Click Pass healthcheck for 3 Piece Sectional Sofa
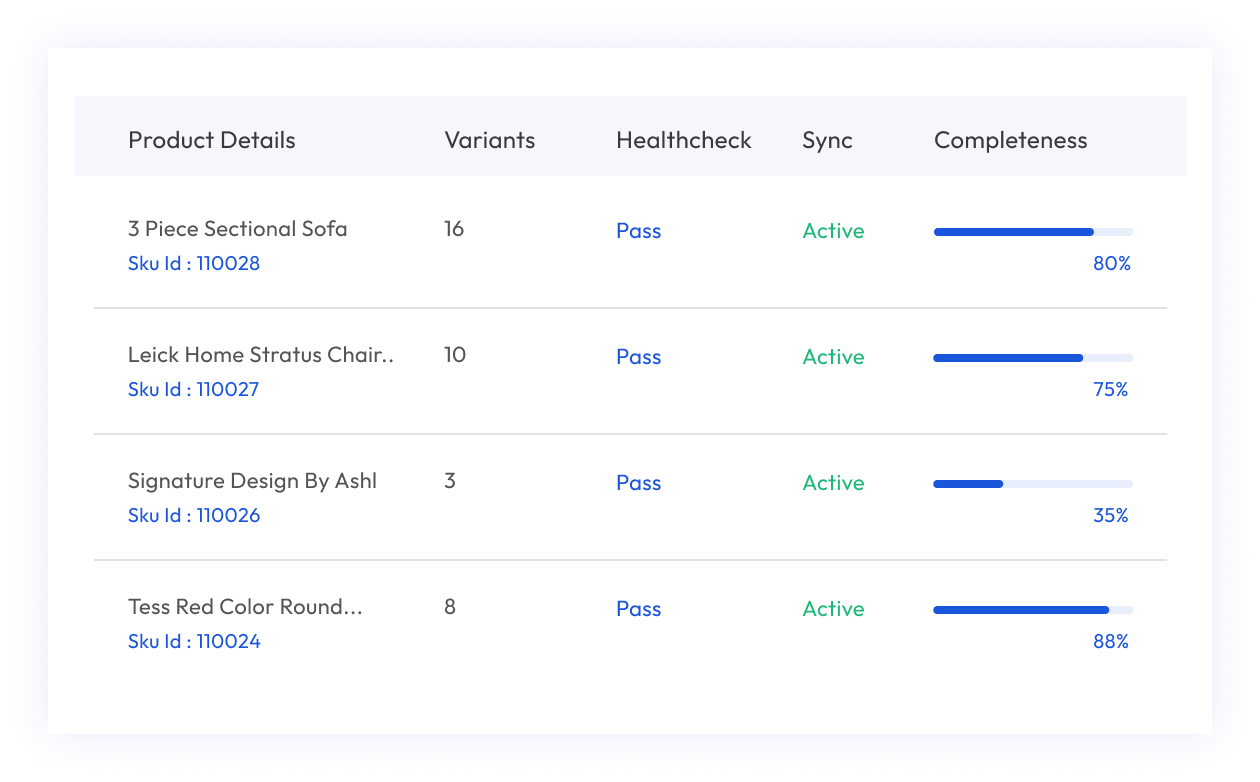This screenshot has width=1260, height=782. (x=638, y=231)
